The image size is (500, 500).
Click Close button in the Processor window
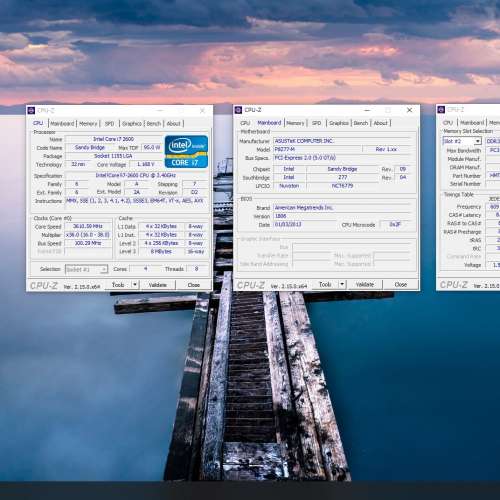point(193,285)
